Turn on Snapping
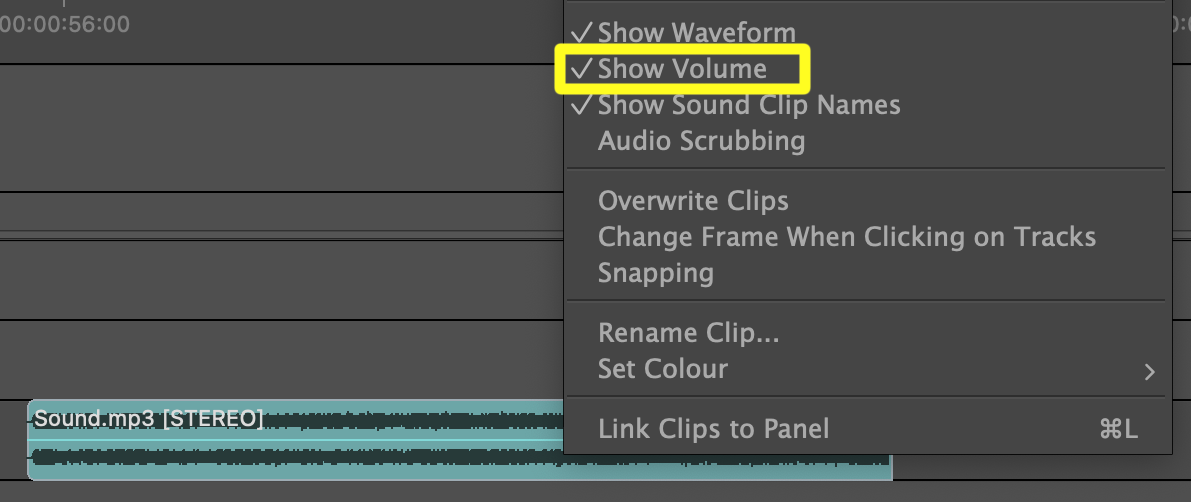Image resolution: width=1191 pixels, height=502 pixels. (655, 273)
